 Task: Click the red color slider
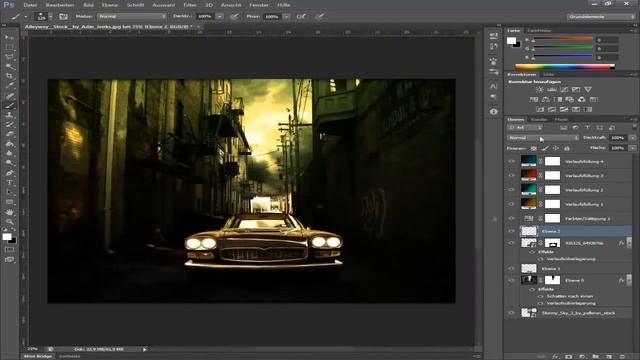click(562, 39)
